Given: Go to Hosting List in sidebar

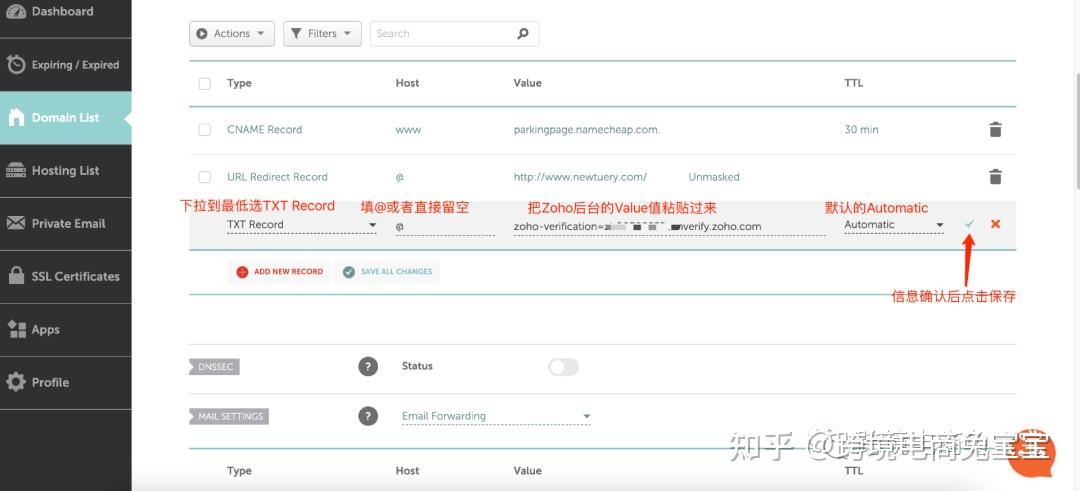Looking at the screenshot, I should pyautogui.click(x=65, y=171).
